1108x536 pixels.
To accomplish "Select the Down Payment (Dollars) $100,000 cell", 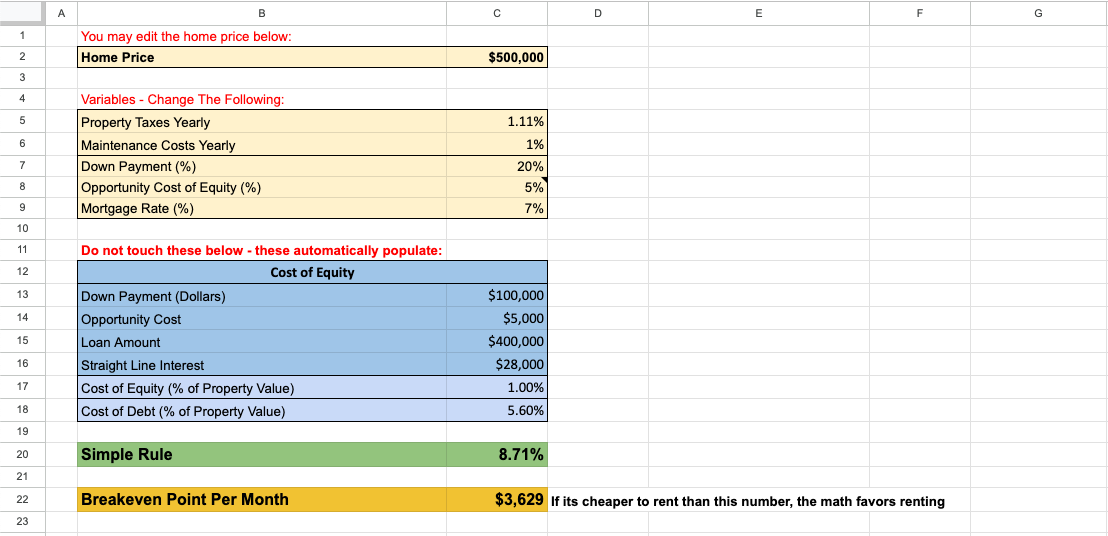I will click(497, 296).
